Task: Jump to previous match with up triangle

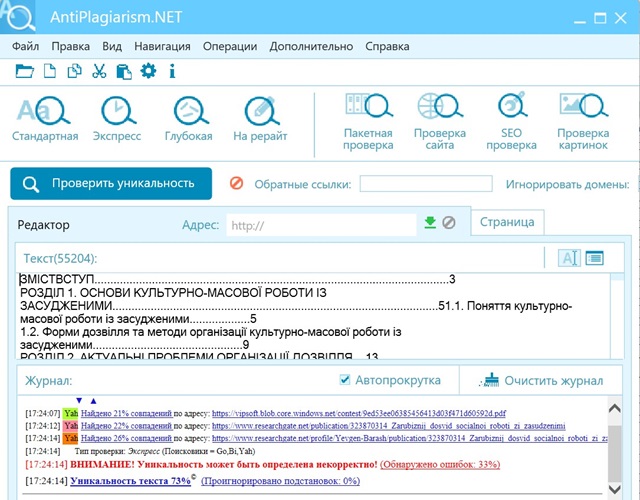Action: pyautogui.click(x=93, y=401)
